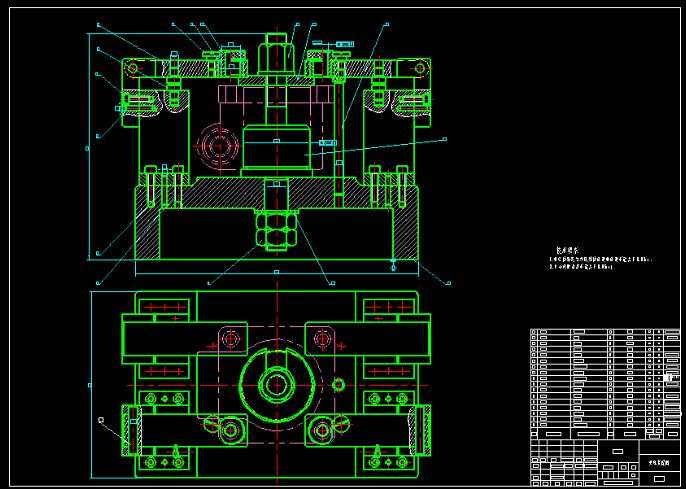Click the hatched right end of the lower clamp bar

click(x=419, y=430)
